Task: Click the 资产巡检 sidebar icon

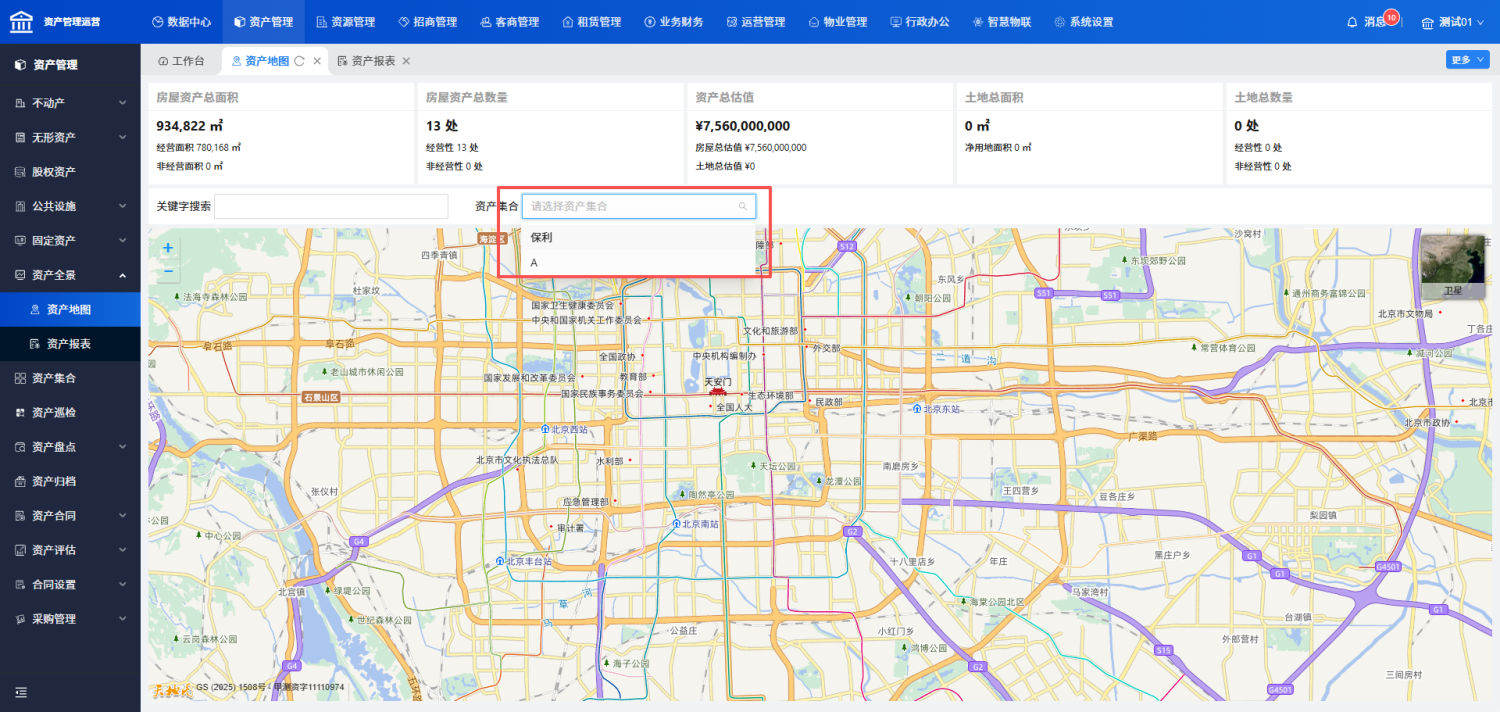Action: tap(21, 412)
